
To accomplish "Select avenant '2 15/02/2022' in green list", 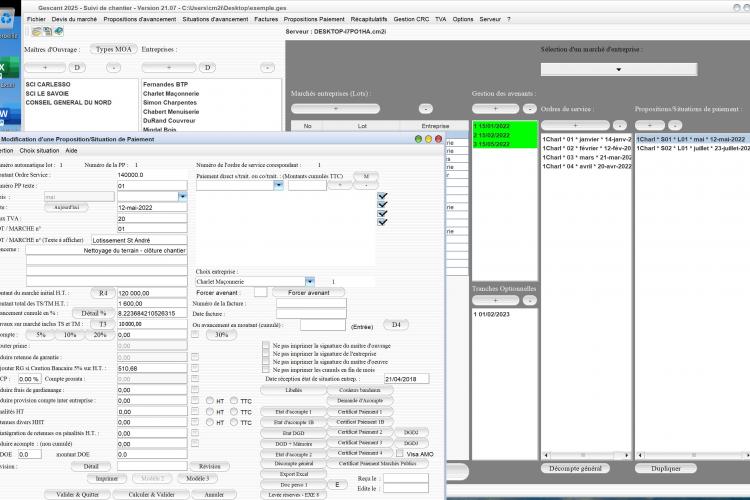I will [x=505, y=135].
